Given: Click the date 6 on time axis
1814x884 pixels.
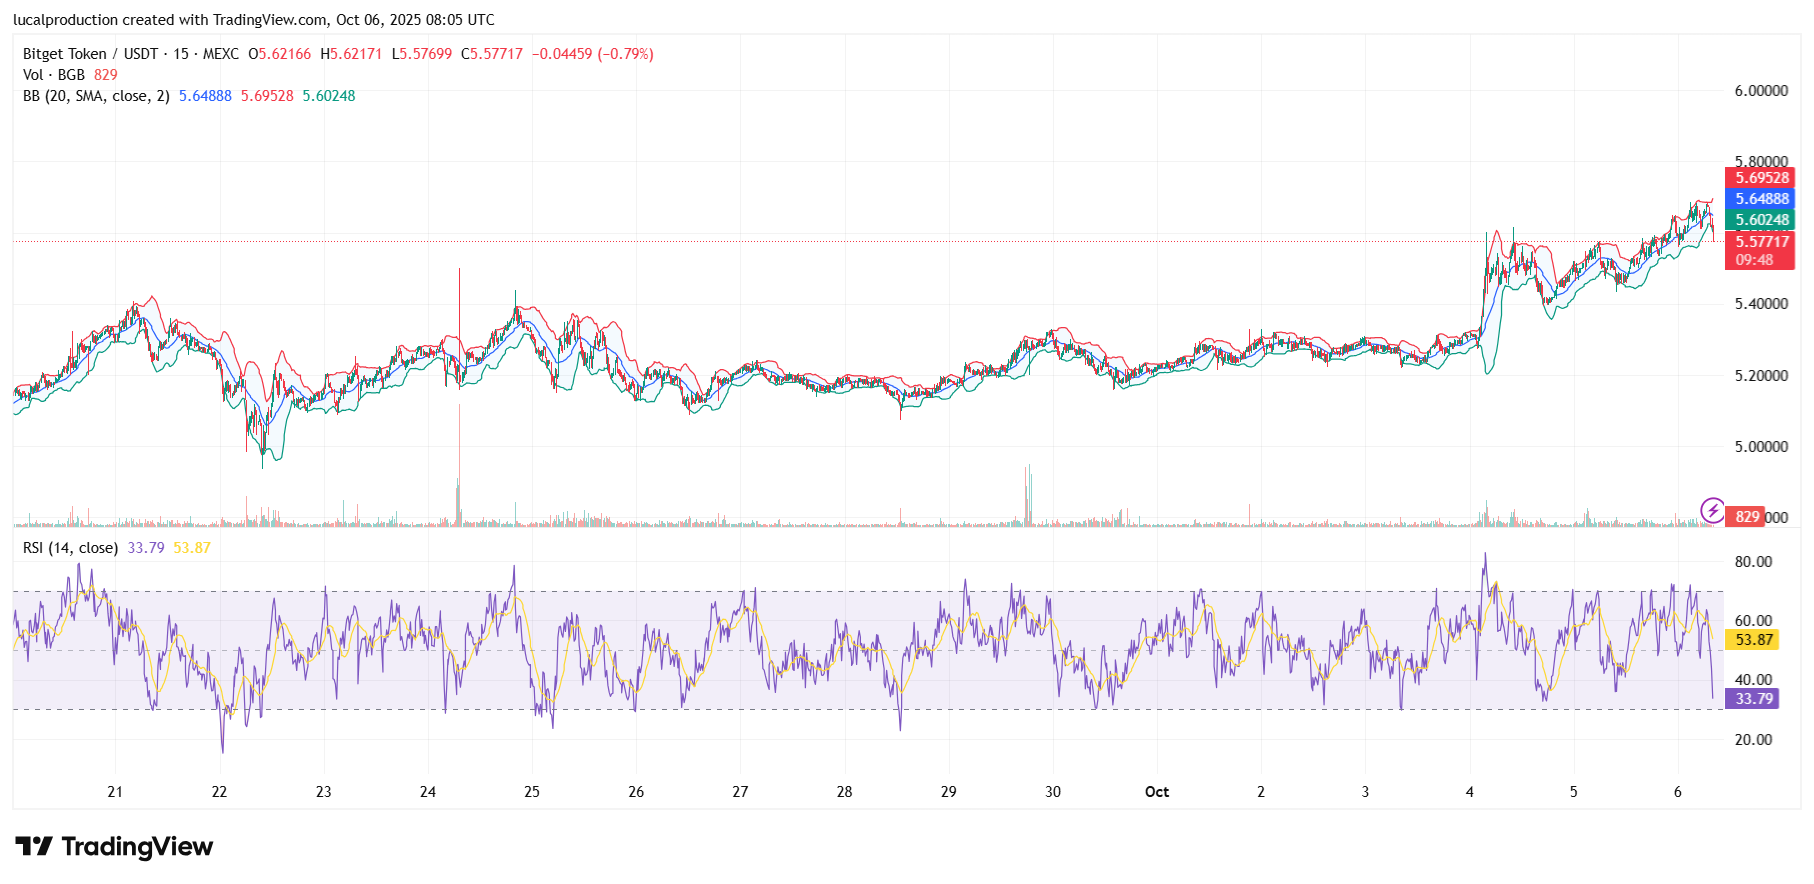Looking at the screenshot, I should [1678, 792].
